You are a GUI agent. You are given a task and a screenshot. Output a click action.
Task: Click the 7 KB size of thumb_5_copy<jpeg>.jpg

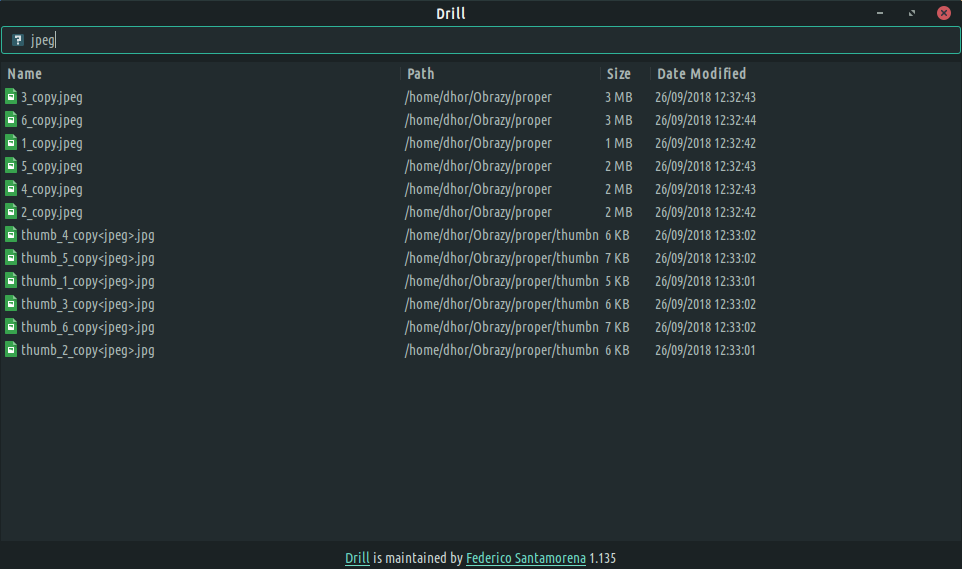coord(617,258)
